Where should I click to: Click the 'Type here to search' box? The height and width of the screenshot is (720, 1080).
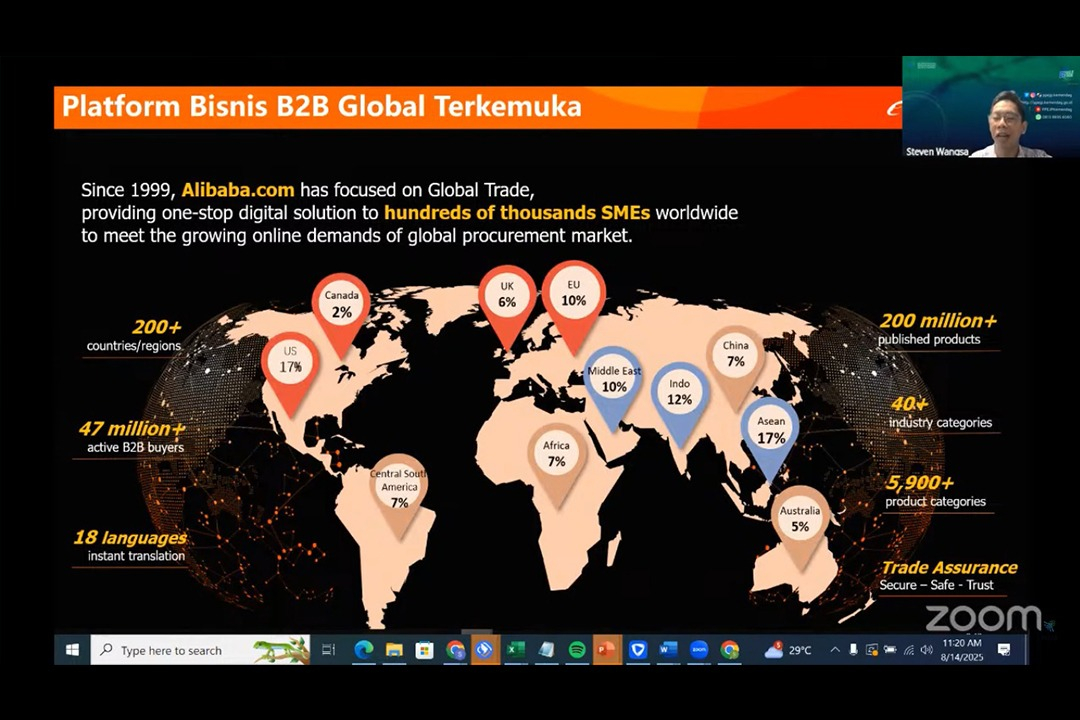tap(200, 650)
